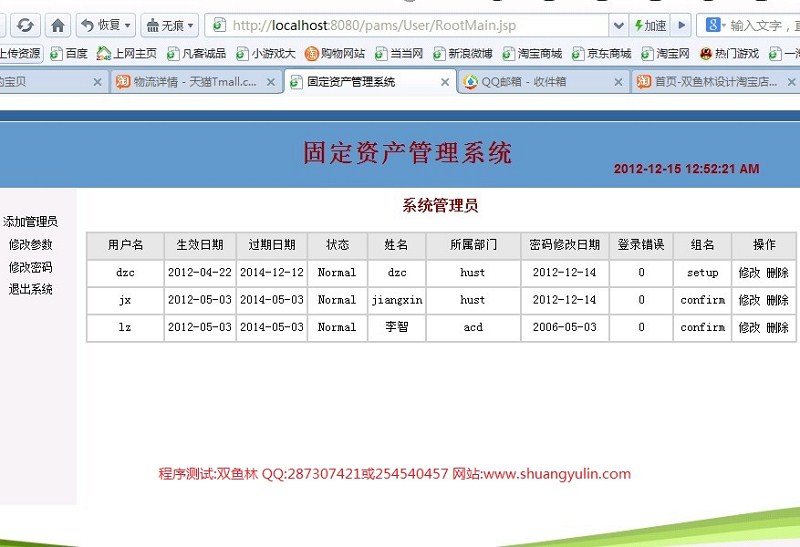Image resolution: width=800 pixels, height=547 pixels.
Task: Go to browser home page icon
Action: [x=58, y=25]
